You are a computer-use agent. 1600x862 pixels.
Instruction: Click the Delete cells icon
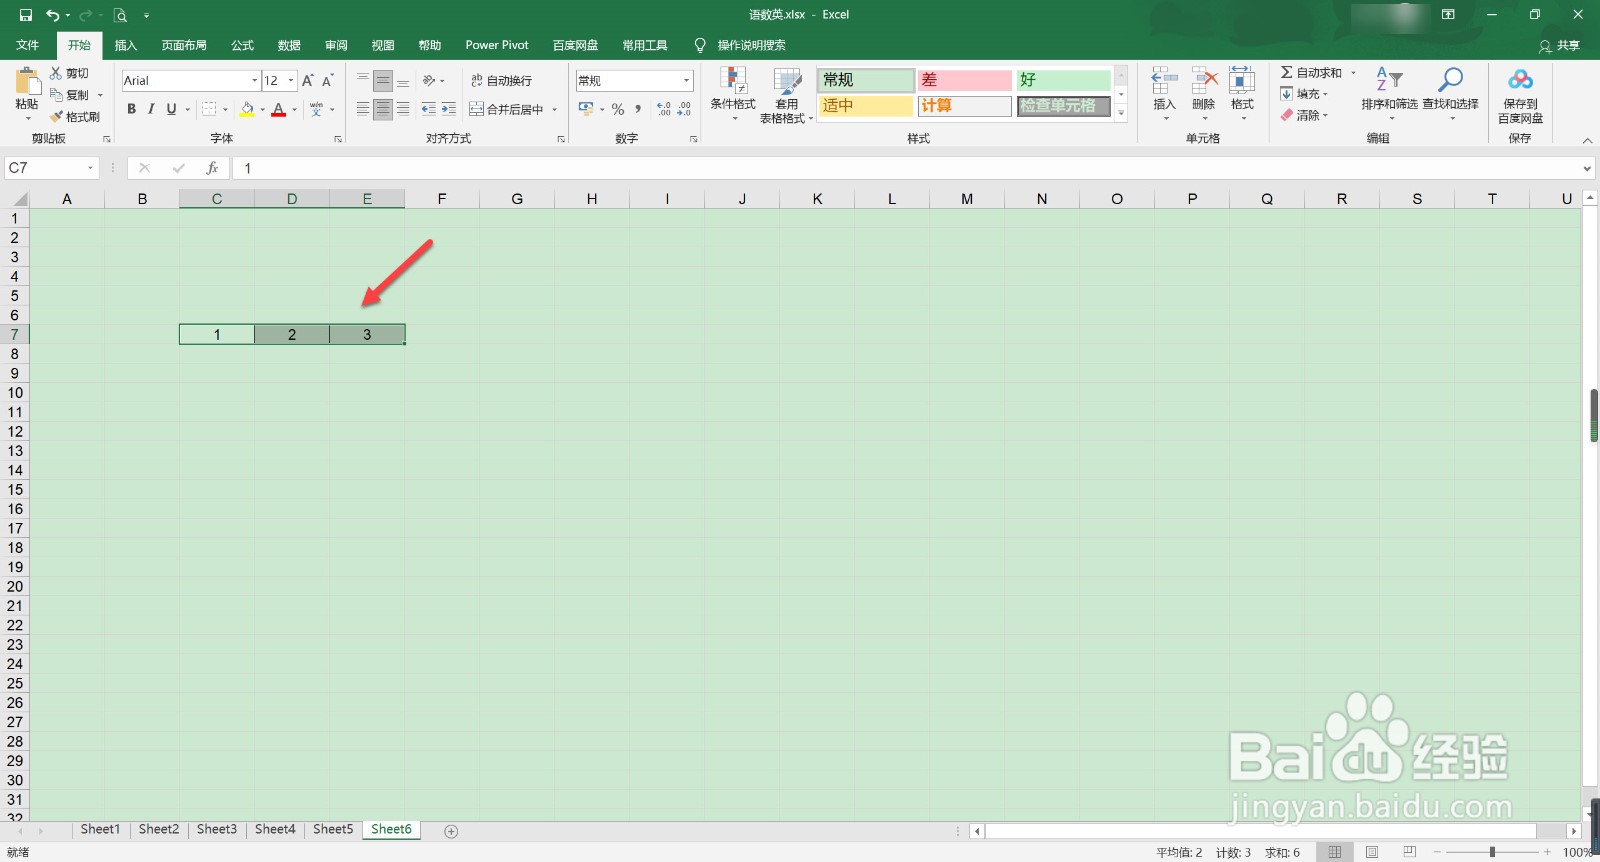tap(1204, 81)
